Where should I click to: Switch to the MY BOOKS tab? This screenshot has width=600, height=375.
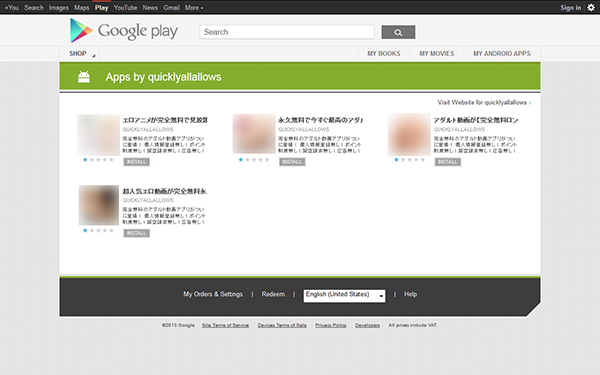pos(384,54)
